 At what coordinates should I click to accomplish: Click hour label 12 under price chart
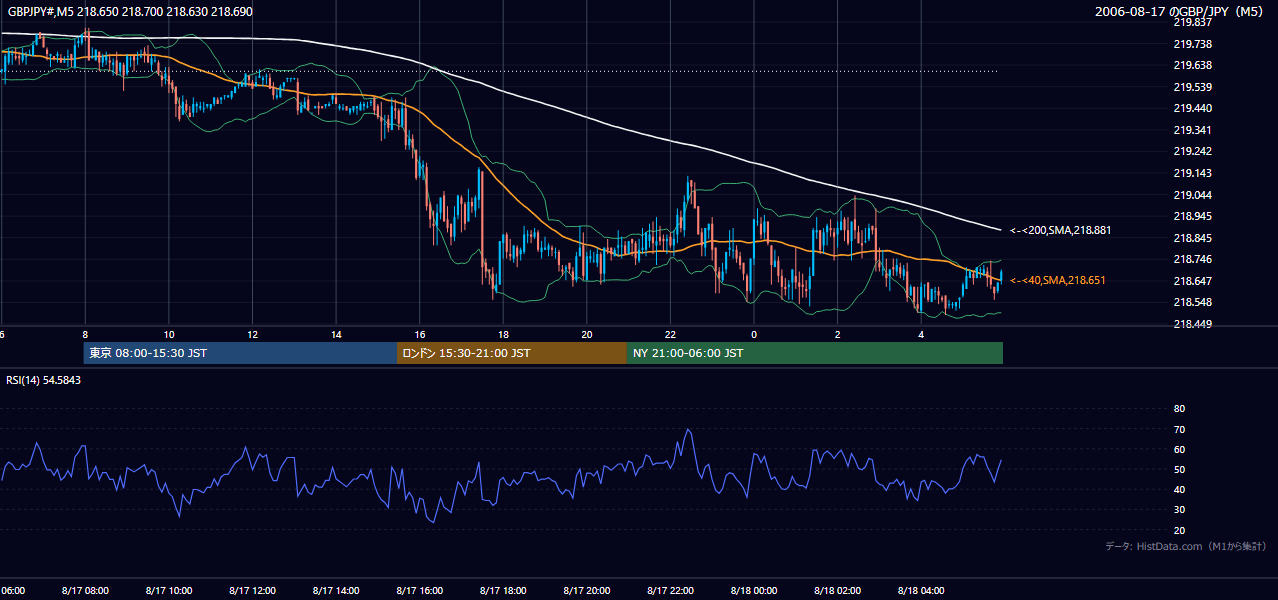[x=253, y=334]
